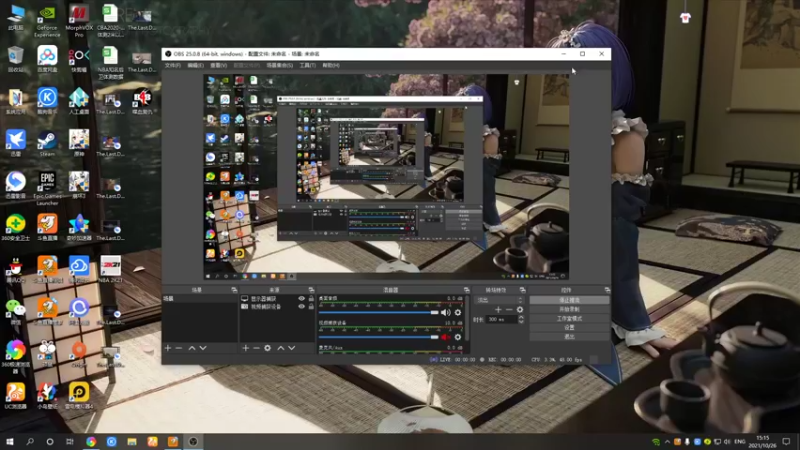Move the selected source up
Viewport: 800px width, 450px height.
pyautogui.click(x=281, y=348)
